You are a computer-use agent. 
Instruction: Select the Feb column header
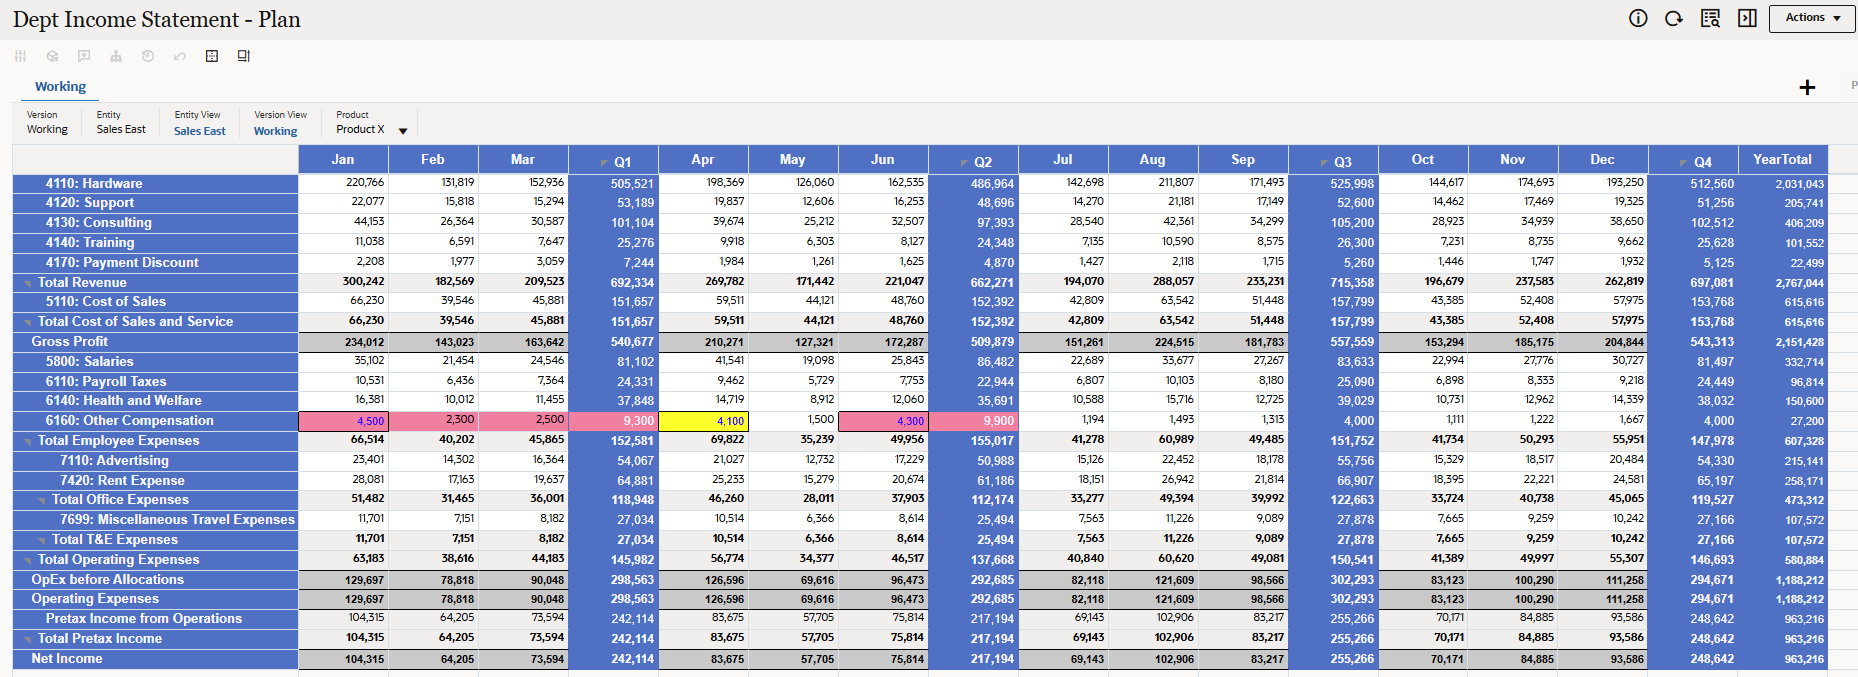point(433,159)
